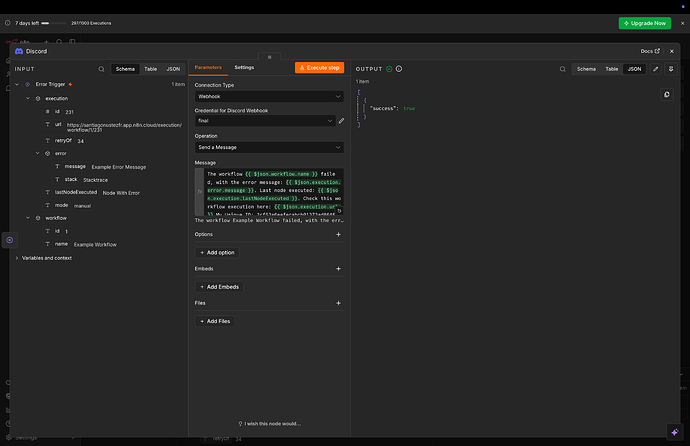The height and width of the screenshot is (446, 690).
Task: Click the workflow object icon
Action: (x=38, y=218)
